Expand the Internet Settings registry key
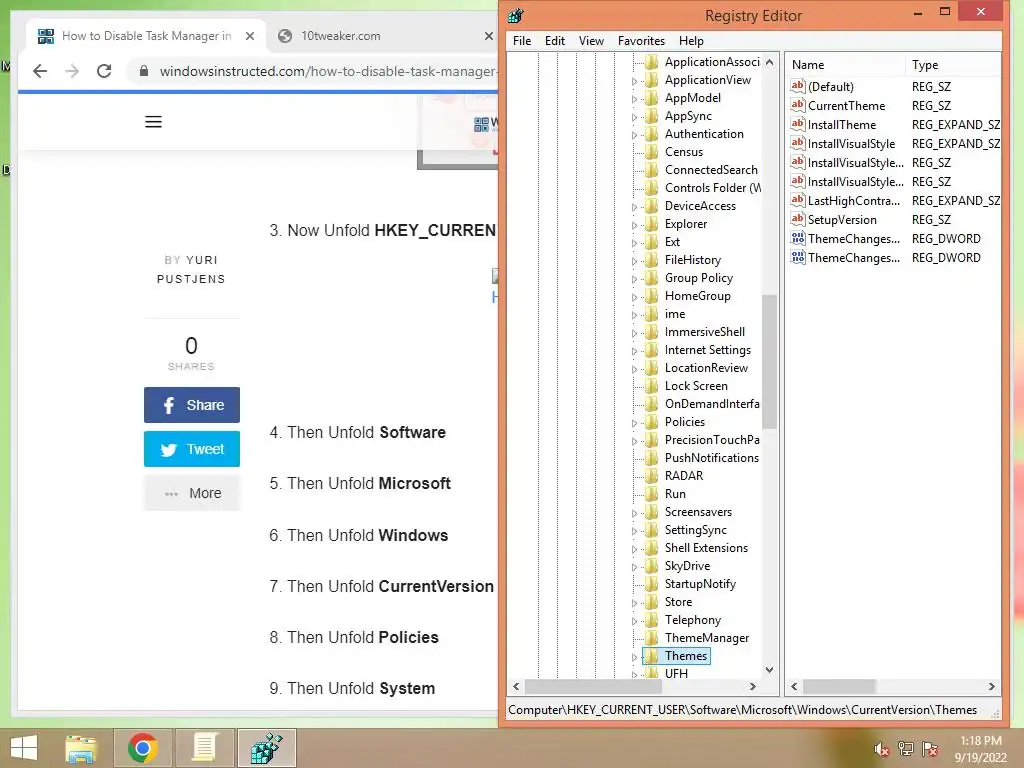Screen dimensions: 1024x768 [x=634, y=351]
